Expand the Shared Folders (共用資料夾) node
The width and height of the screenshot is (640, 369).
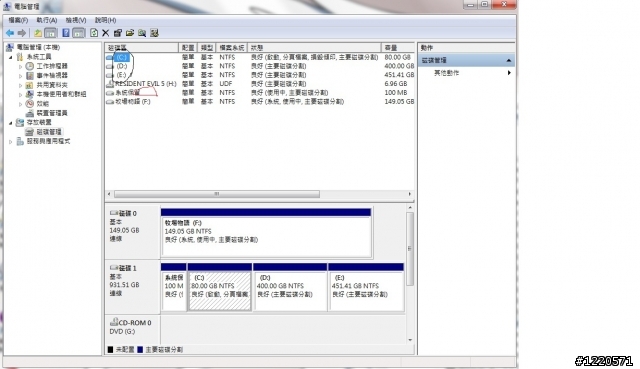coord(20,85)
